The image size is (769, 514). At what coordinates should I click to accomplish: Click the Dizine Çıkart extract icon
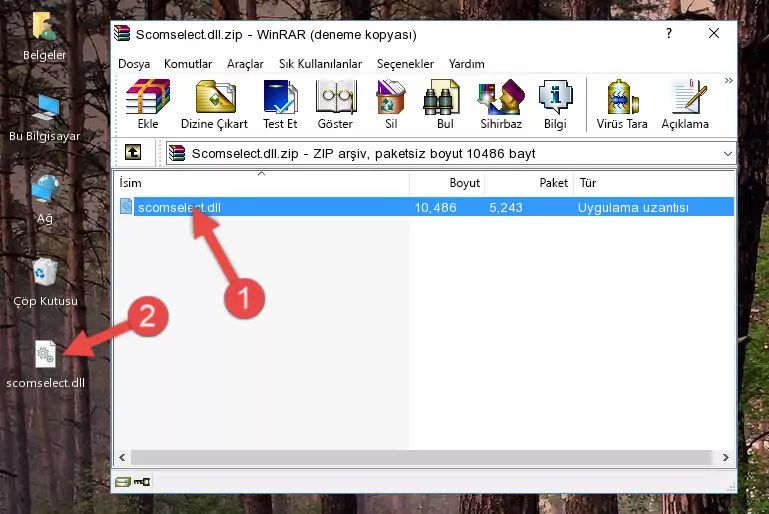click(215, 97)
